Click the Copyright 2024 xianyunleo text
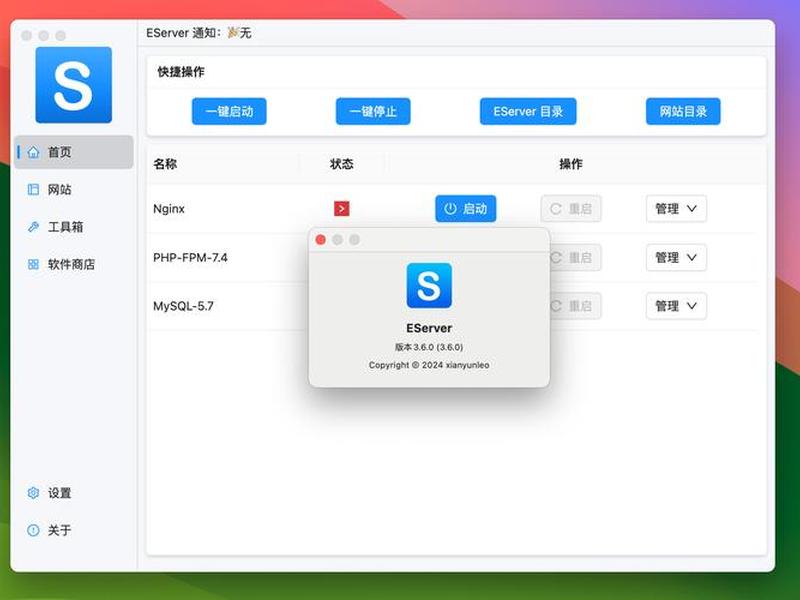Screen dimensions: 800x600 [x=429, y=365]
